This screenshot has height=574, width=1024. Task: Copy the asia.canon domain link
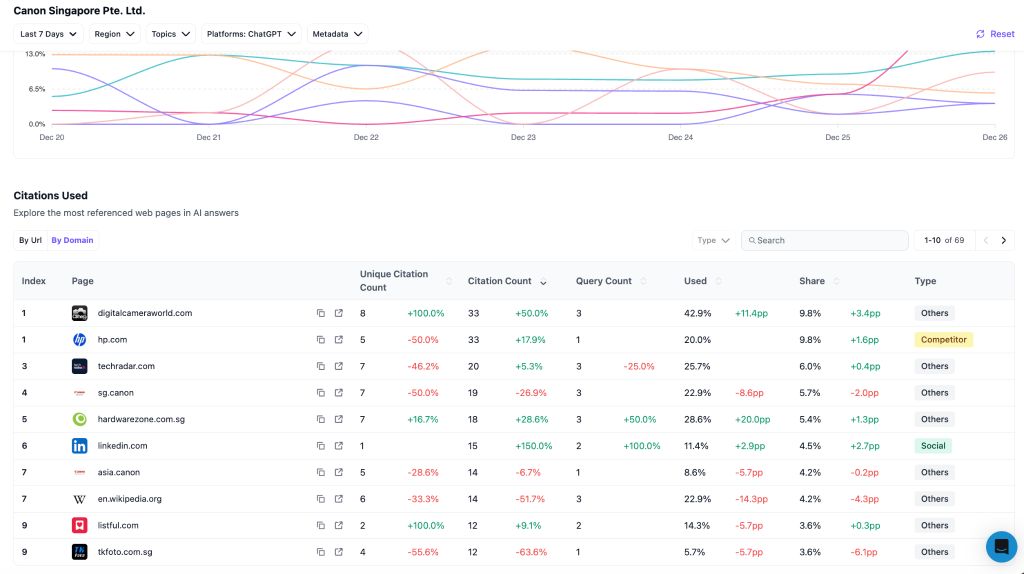pos(321,472)
